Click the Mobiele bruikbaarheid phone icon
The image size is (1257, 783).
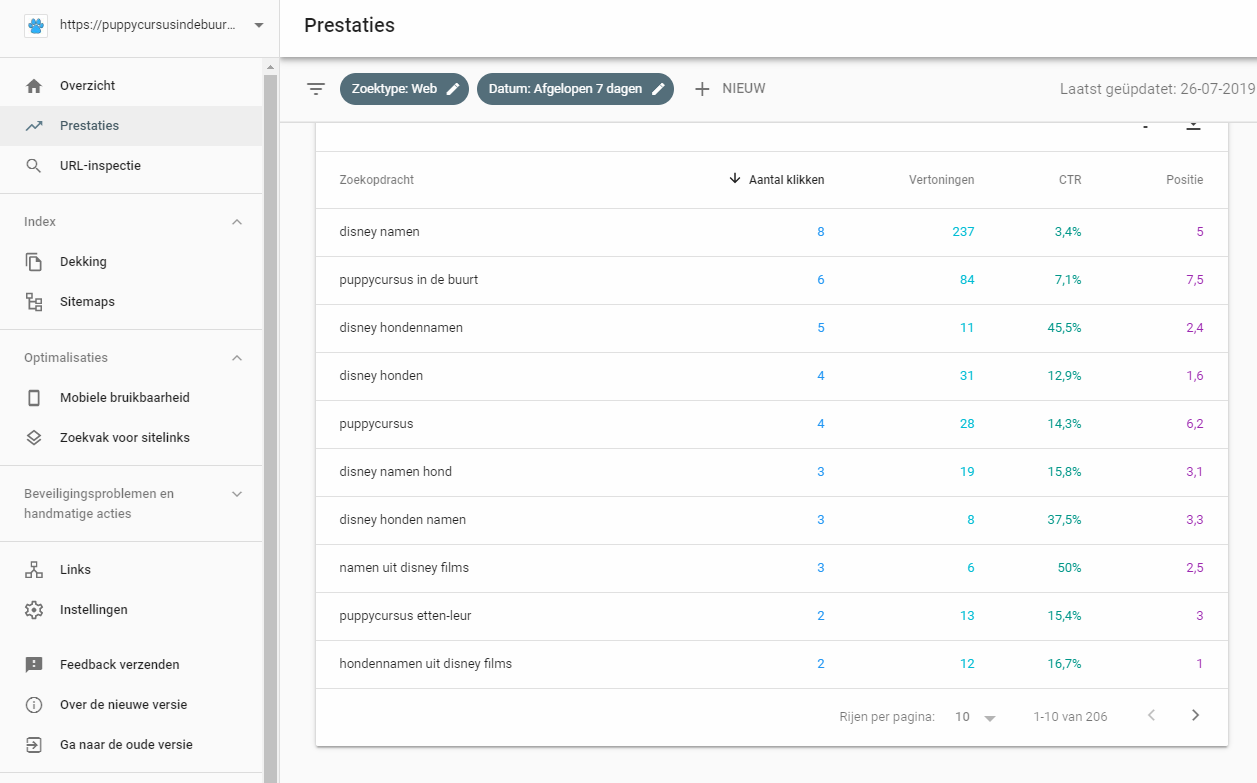(34, 398)
